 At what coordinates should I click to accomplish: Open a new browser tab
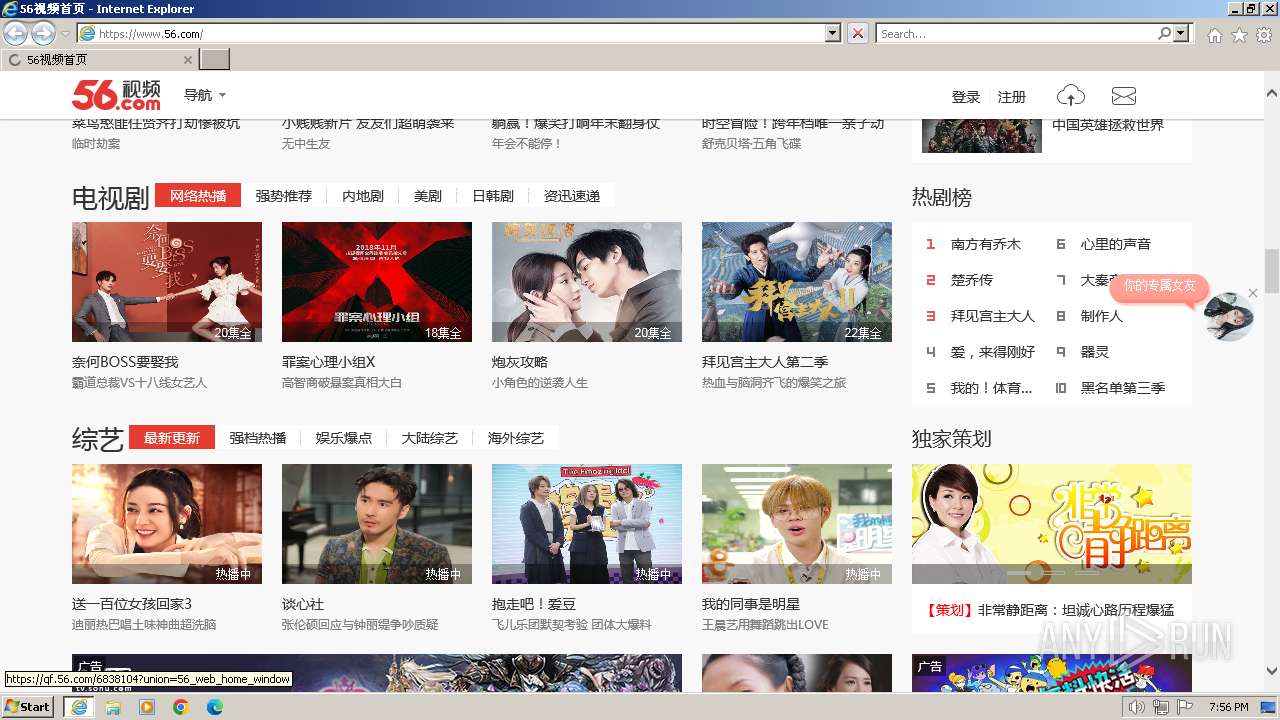[x=215, y=60]
